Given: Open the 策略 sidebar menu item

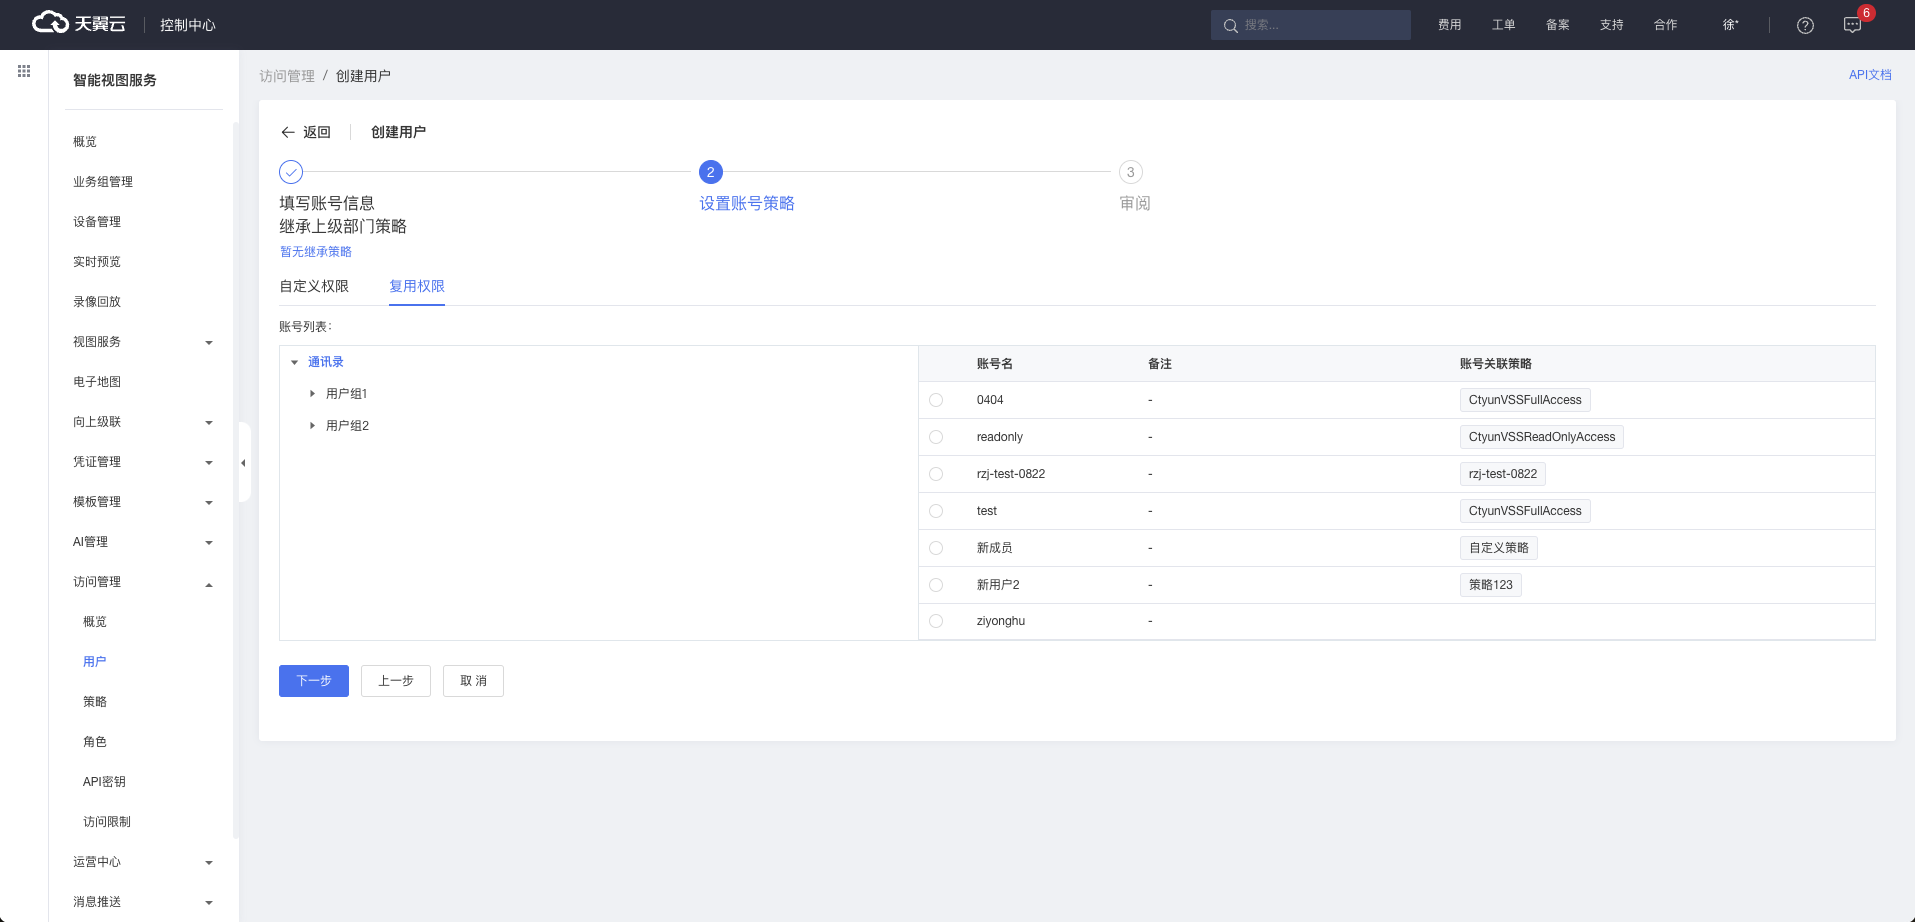Looking at the screenshot, I should (x=95, y=702).
